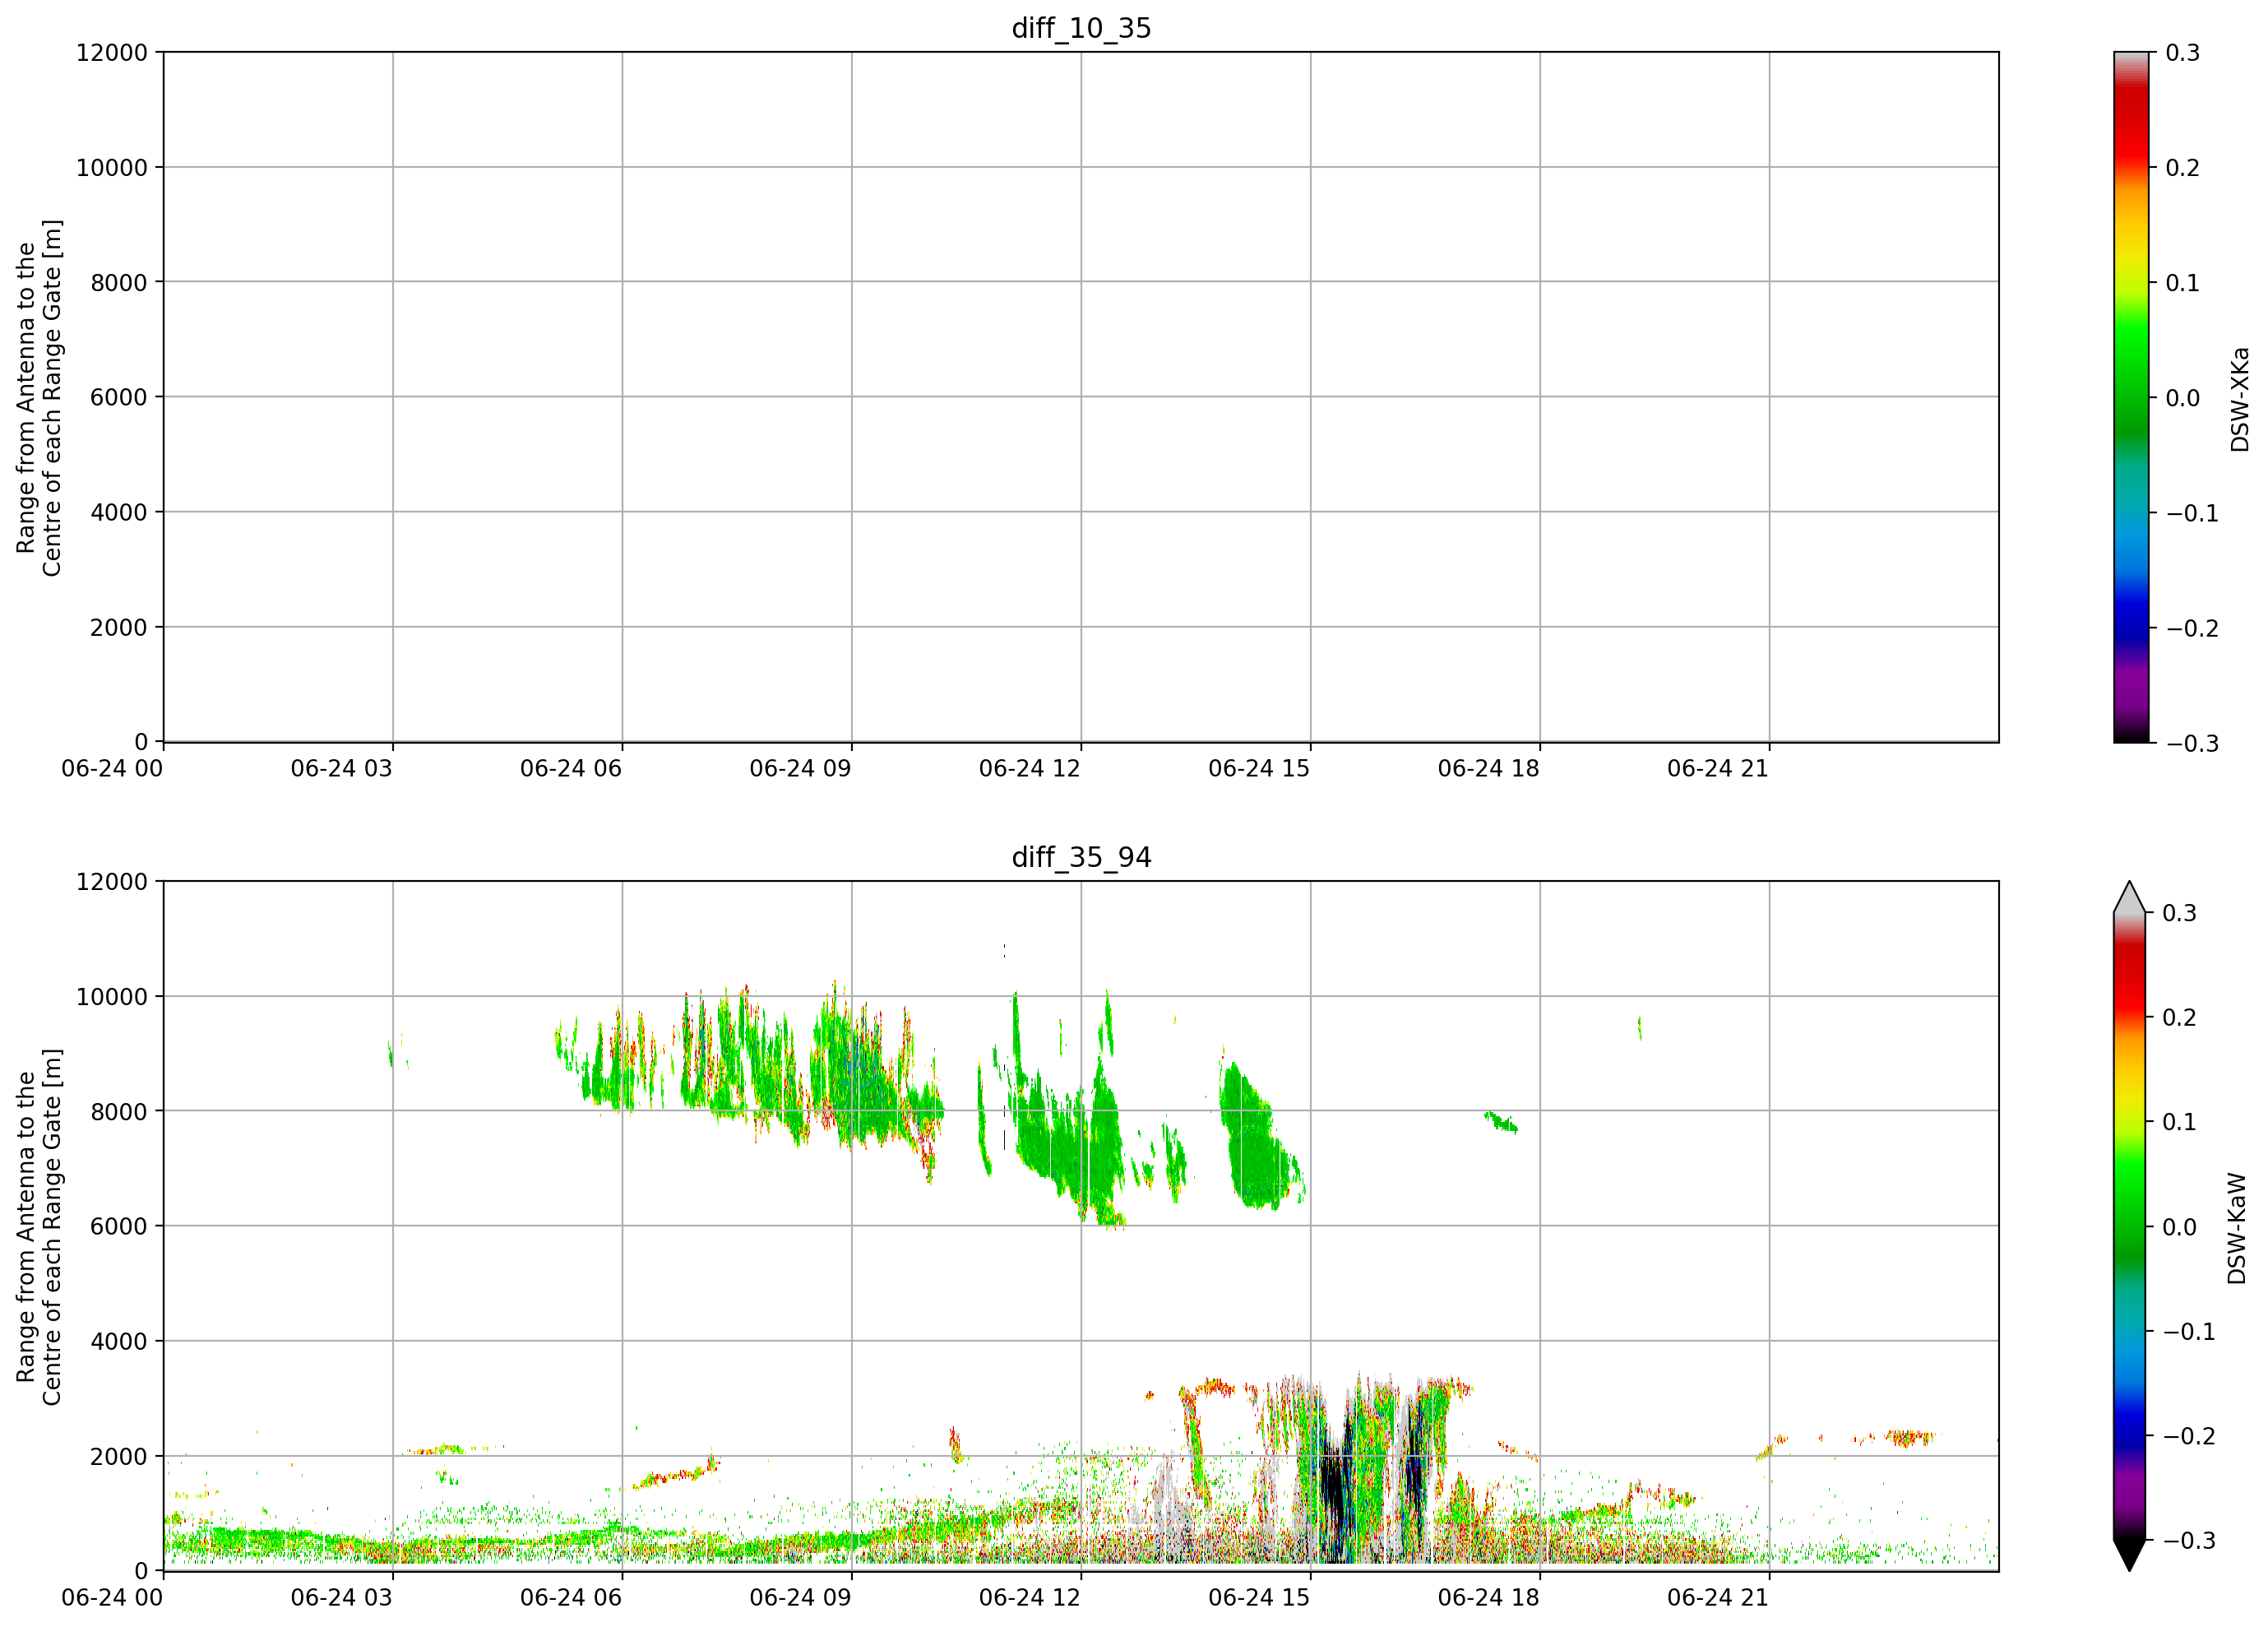Select "06-24 09" under the diff_35_94 plot

tap(801, 1598)
